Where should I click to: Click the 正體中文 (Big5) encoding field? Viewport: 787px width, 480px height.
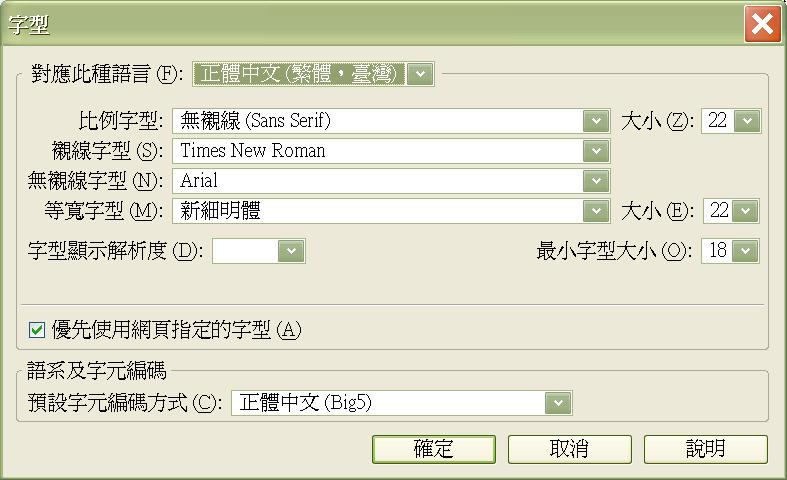388,403
